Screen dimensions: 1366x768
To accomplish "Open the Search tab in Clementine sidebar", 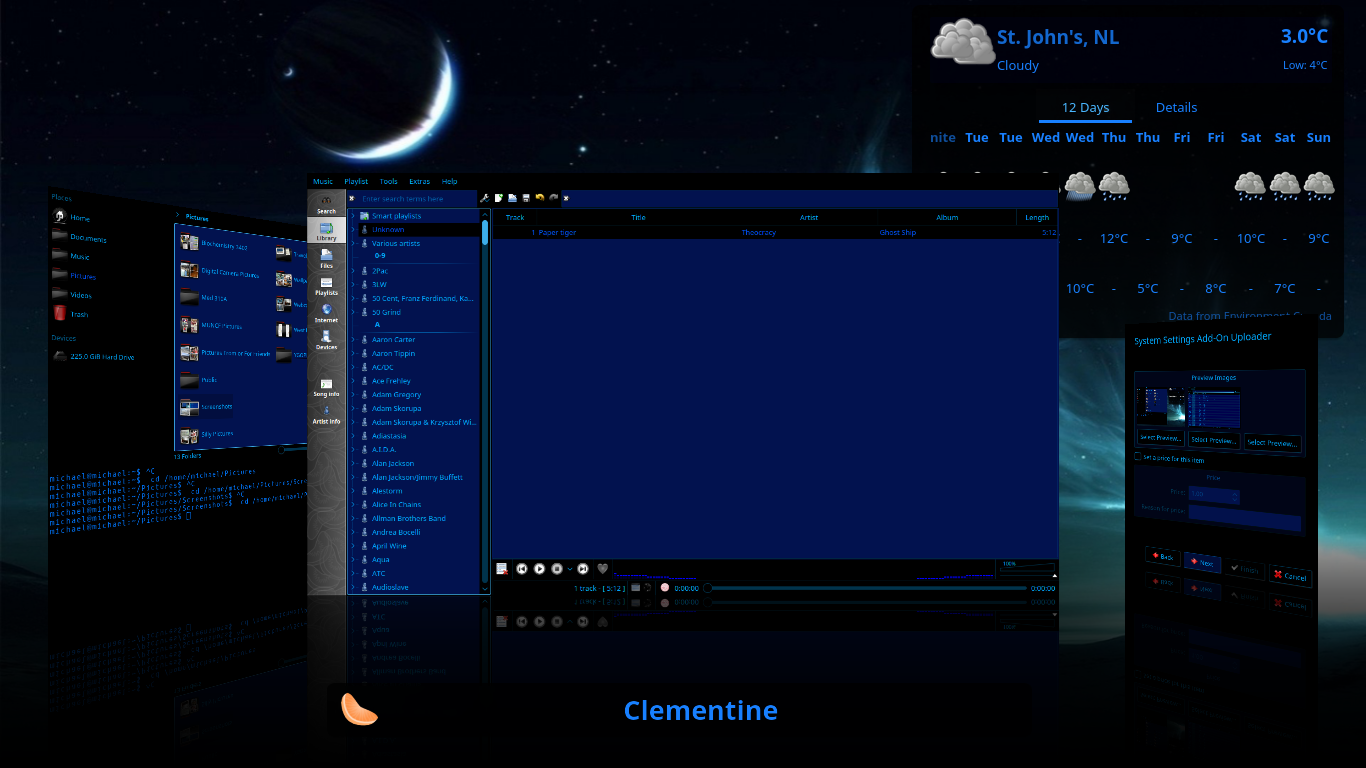I will [x=326, y=204].
